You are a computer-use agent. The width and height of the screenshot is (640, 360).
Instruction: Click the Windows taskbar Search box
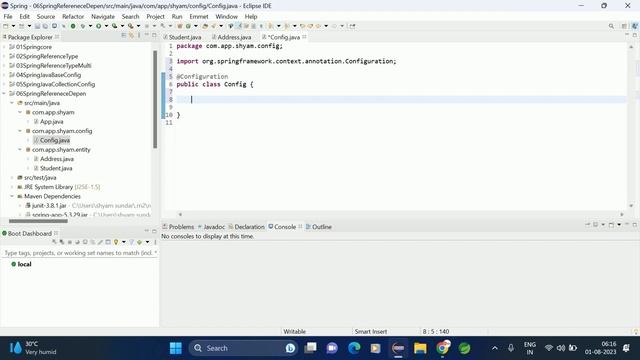click(x=243, y=348)
